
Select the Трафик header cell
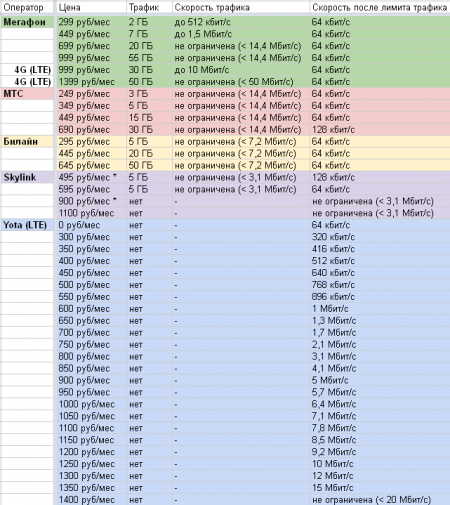pyautogui.click(x=149, y=7)
